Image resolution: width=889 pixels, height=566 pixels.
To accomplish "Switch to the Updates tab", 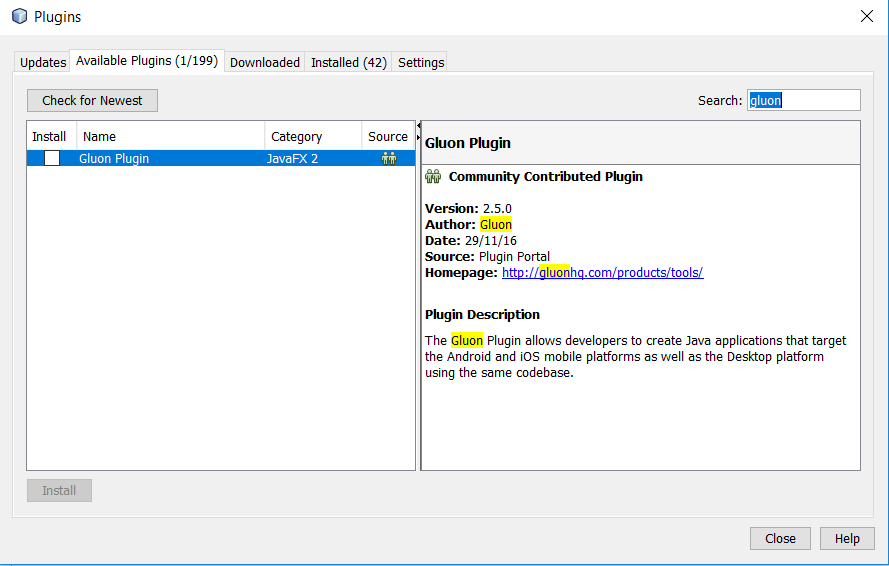I will (43, 62).
